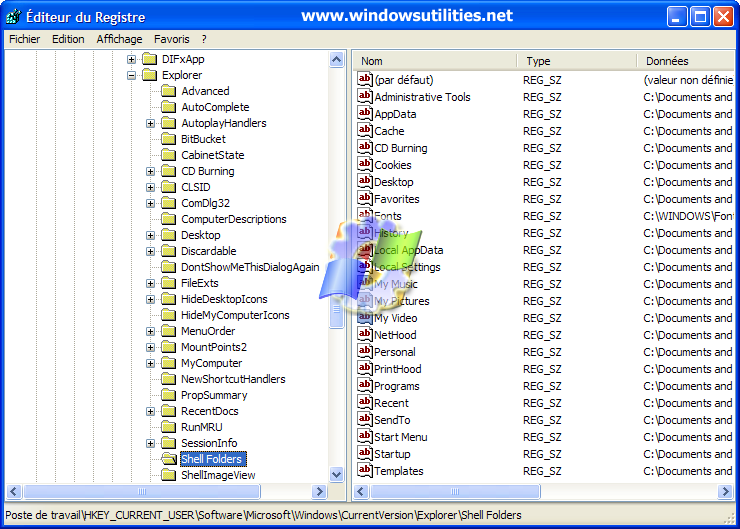Click values pane scroll right arrow

pos(725,492)
